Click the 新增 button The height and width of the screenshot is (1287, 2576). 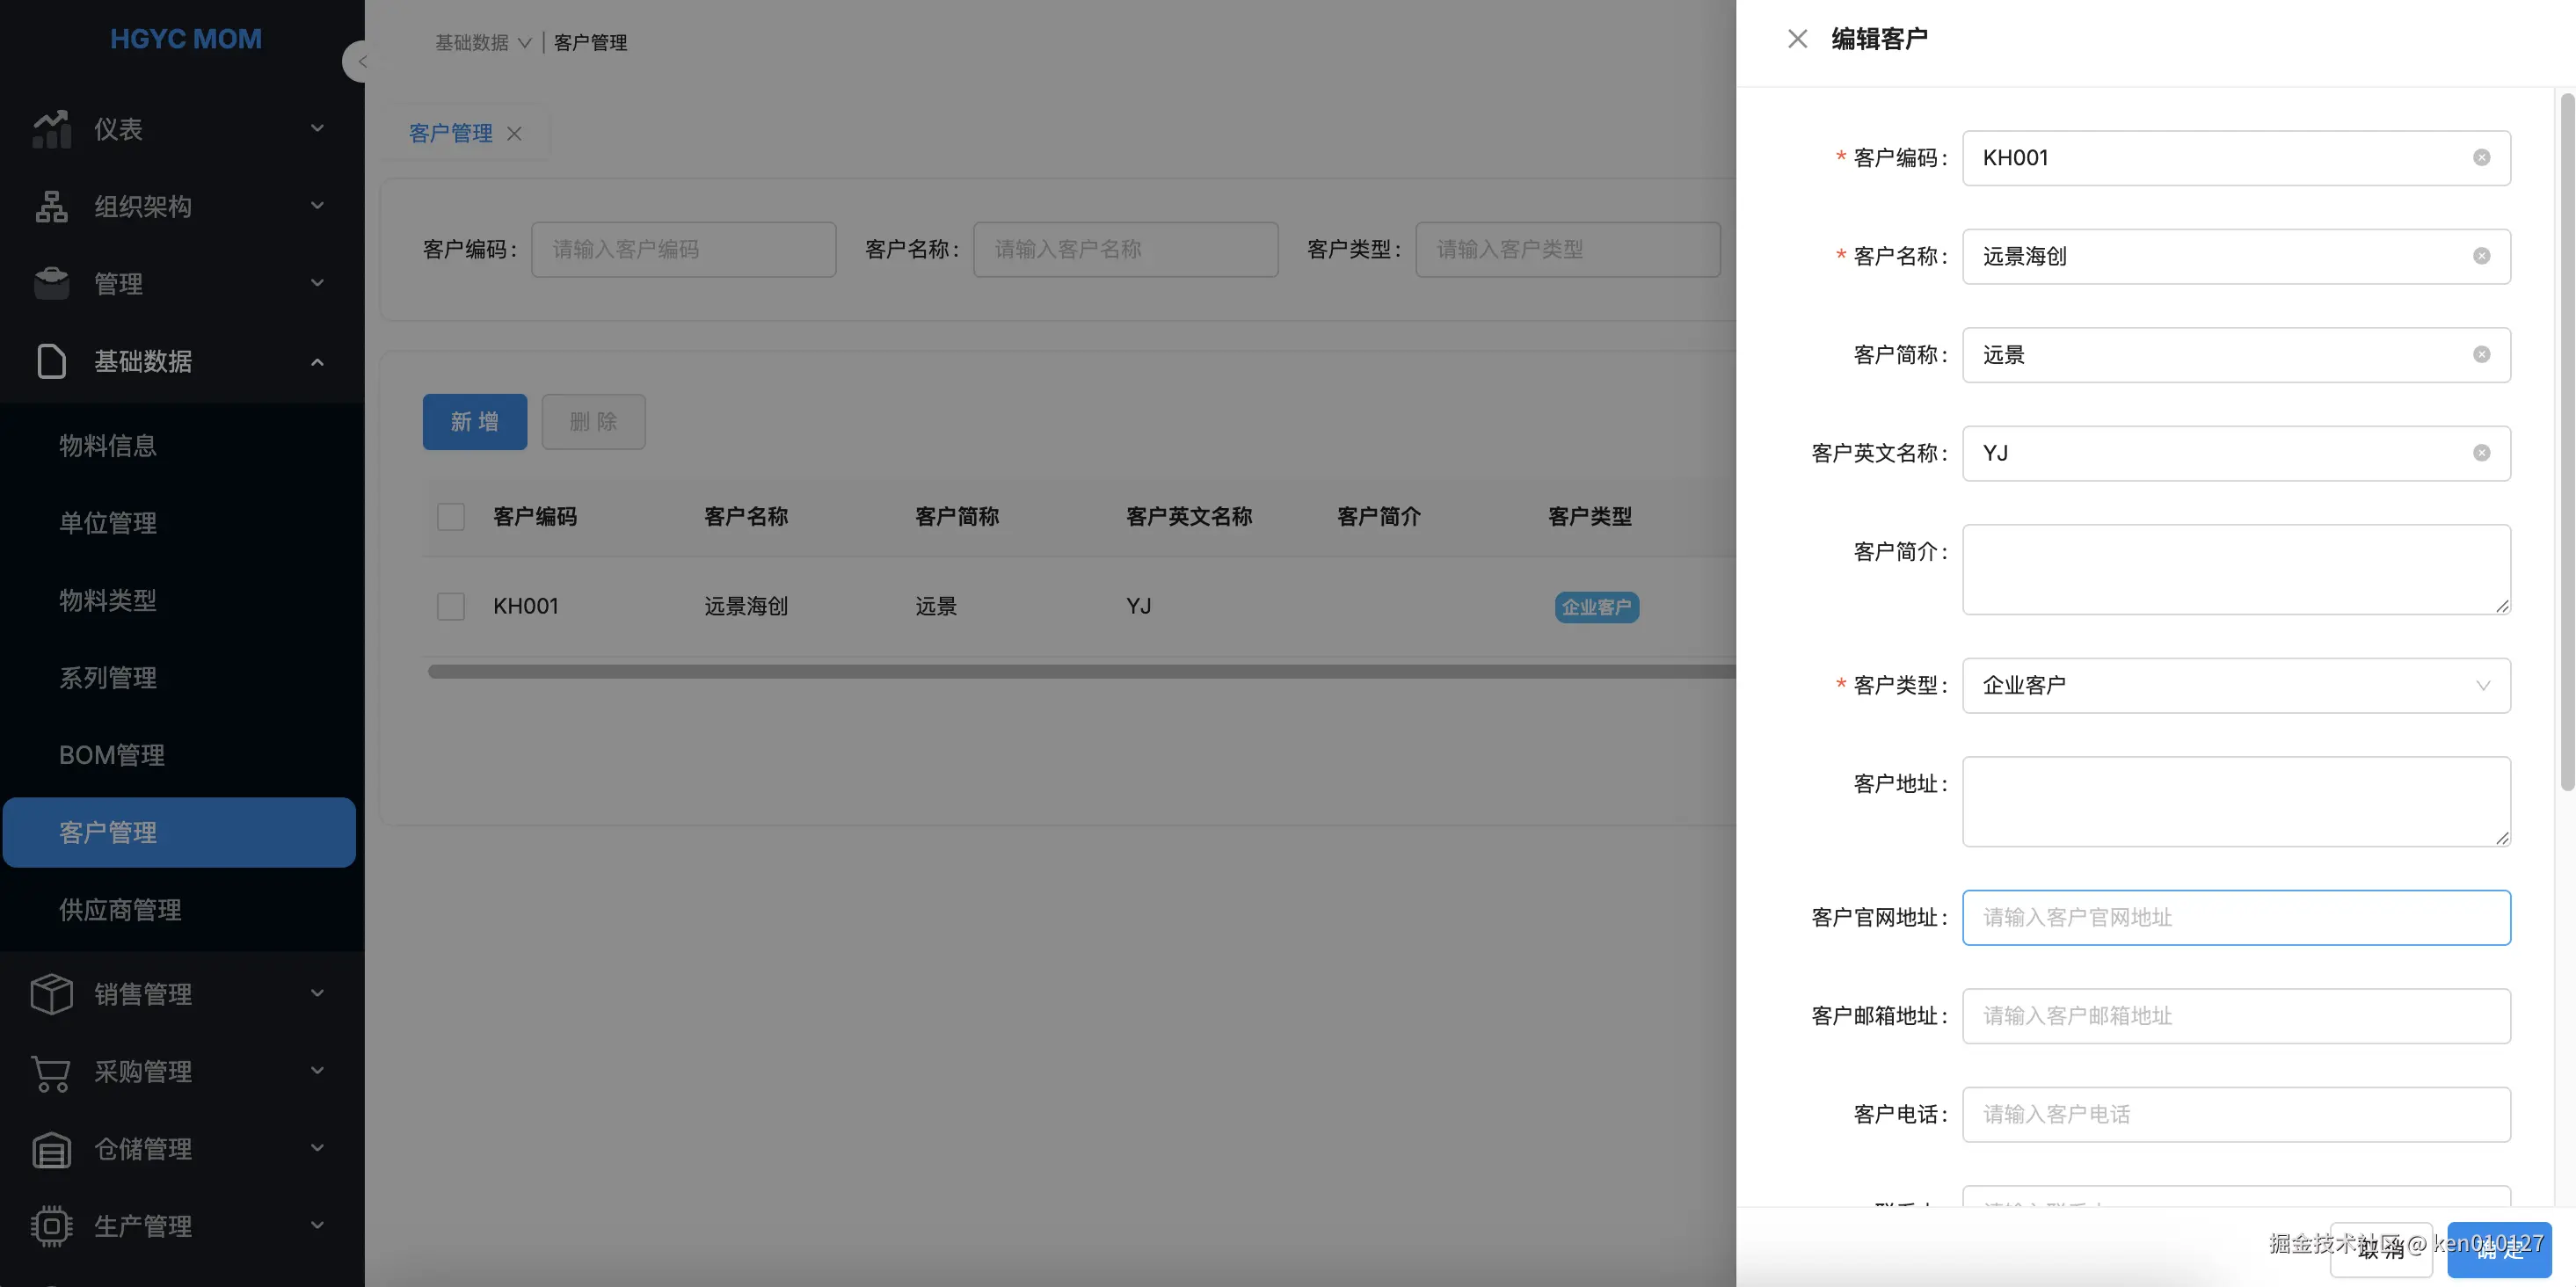(474, 422)
